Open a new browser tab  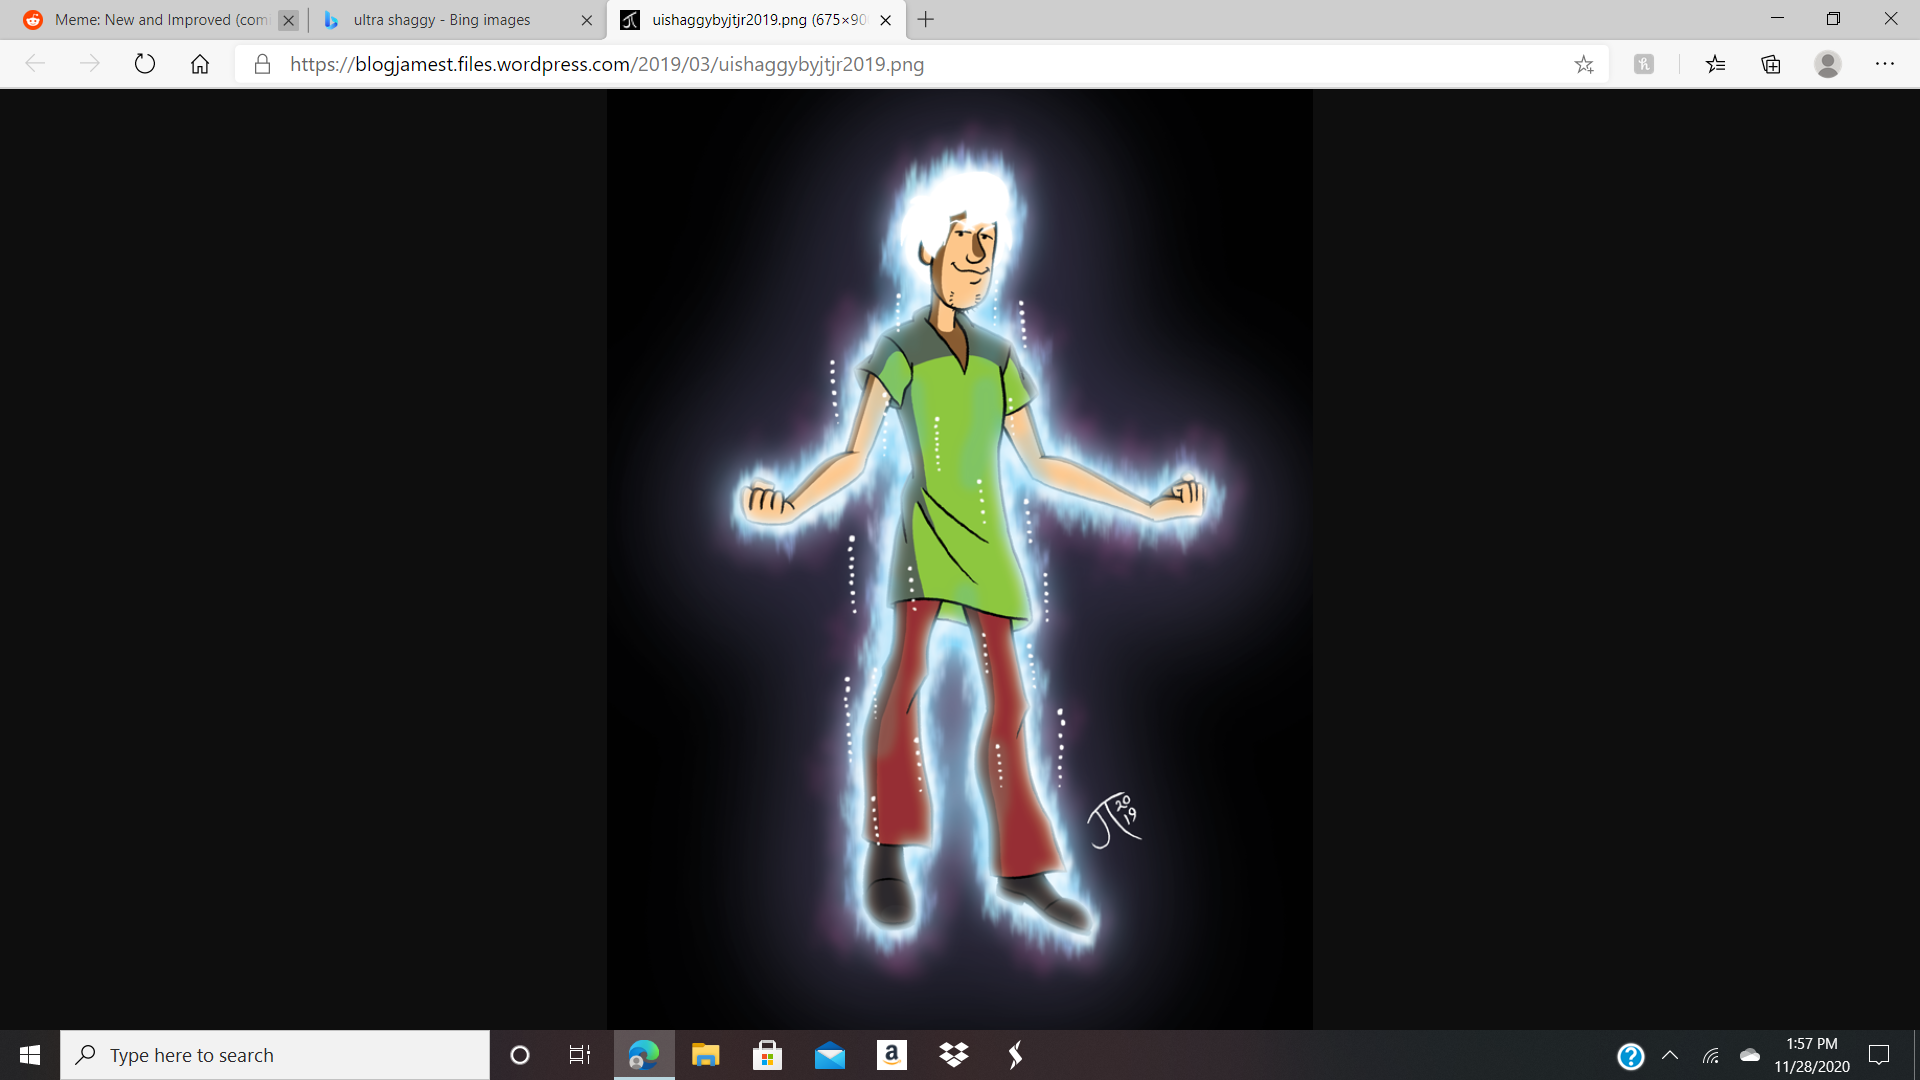click(926, 20)
